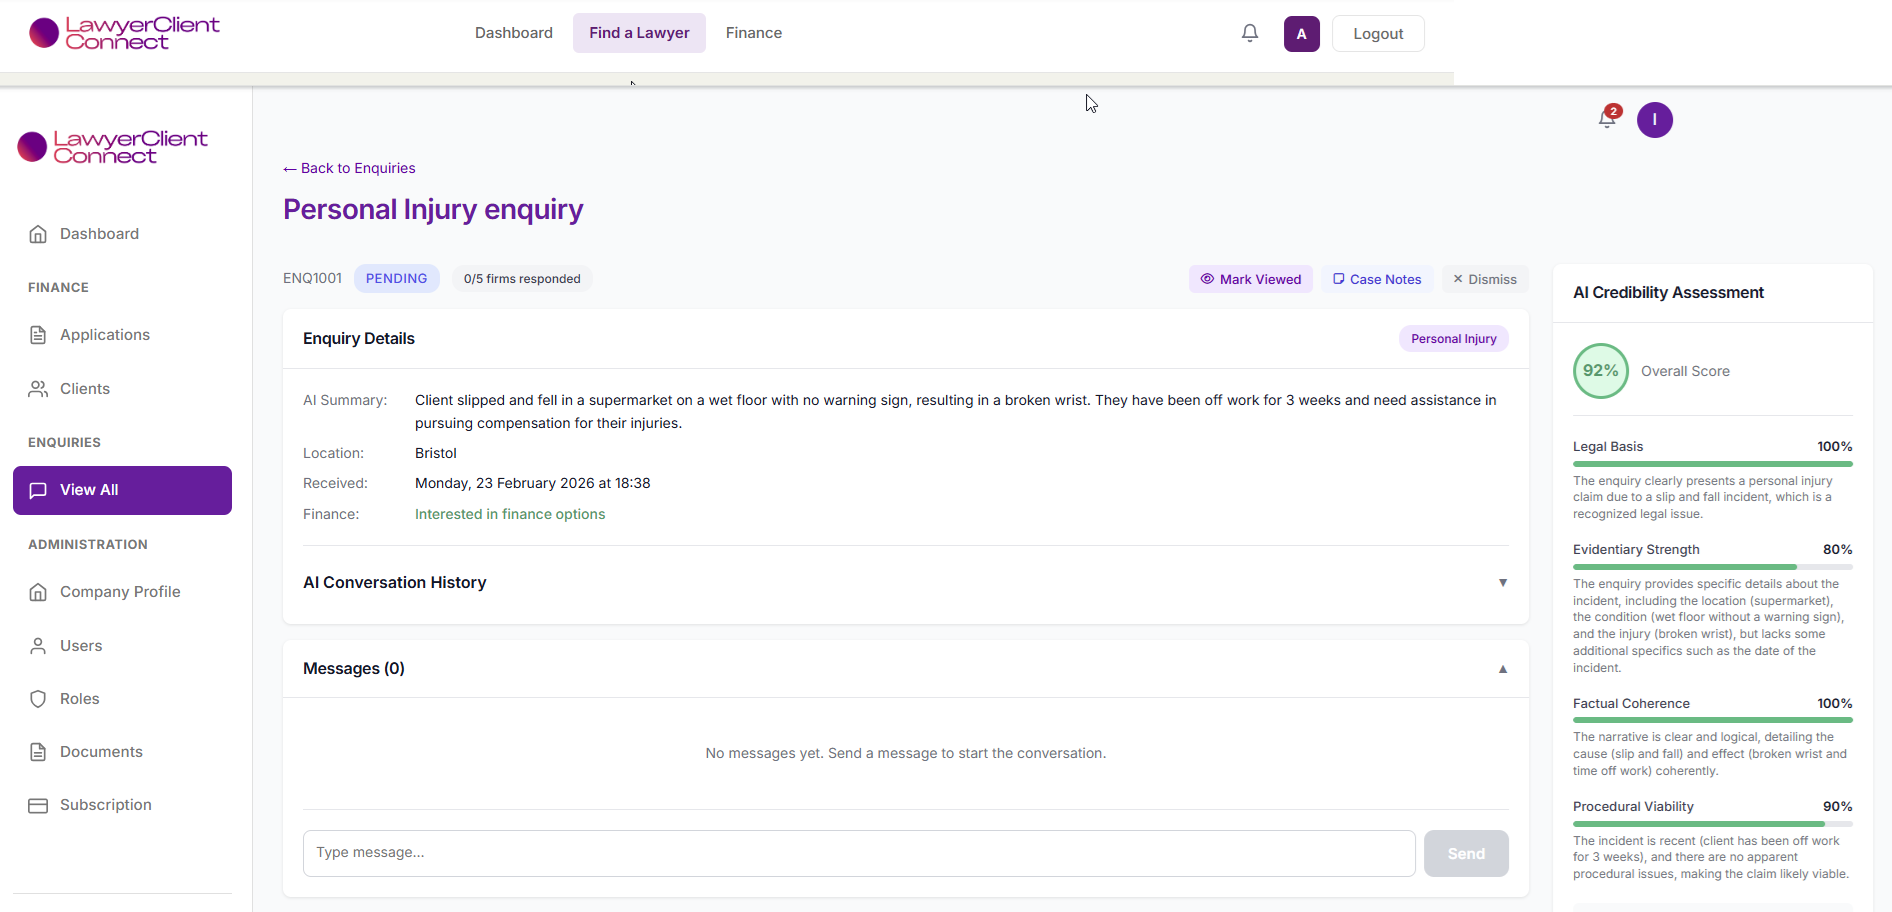
Task: Open notifications bell with red badge
Action: pos(1607,119)
